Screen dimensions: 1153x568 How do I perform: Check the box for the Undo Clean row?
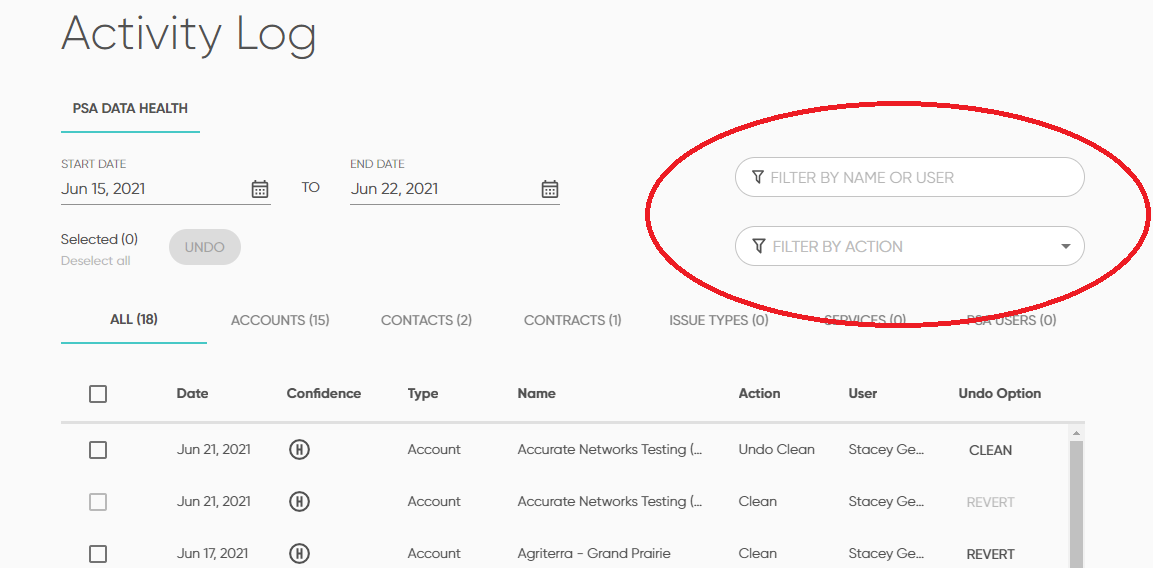tap(98, 450)
